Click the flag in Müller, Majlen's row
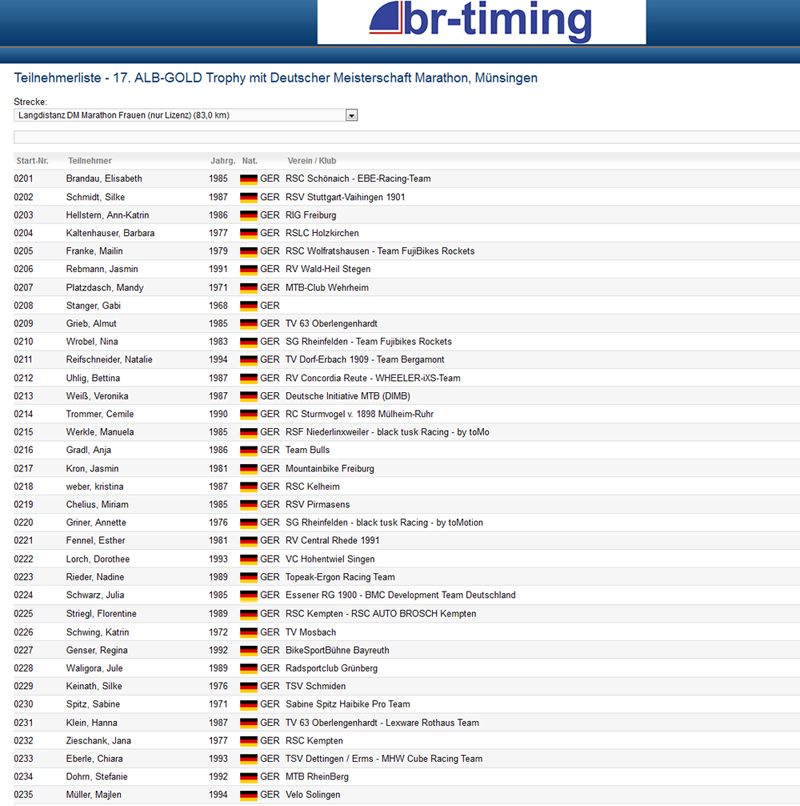The image size is (800, 806). click(x=249, y=795)
